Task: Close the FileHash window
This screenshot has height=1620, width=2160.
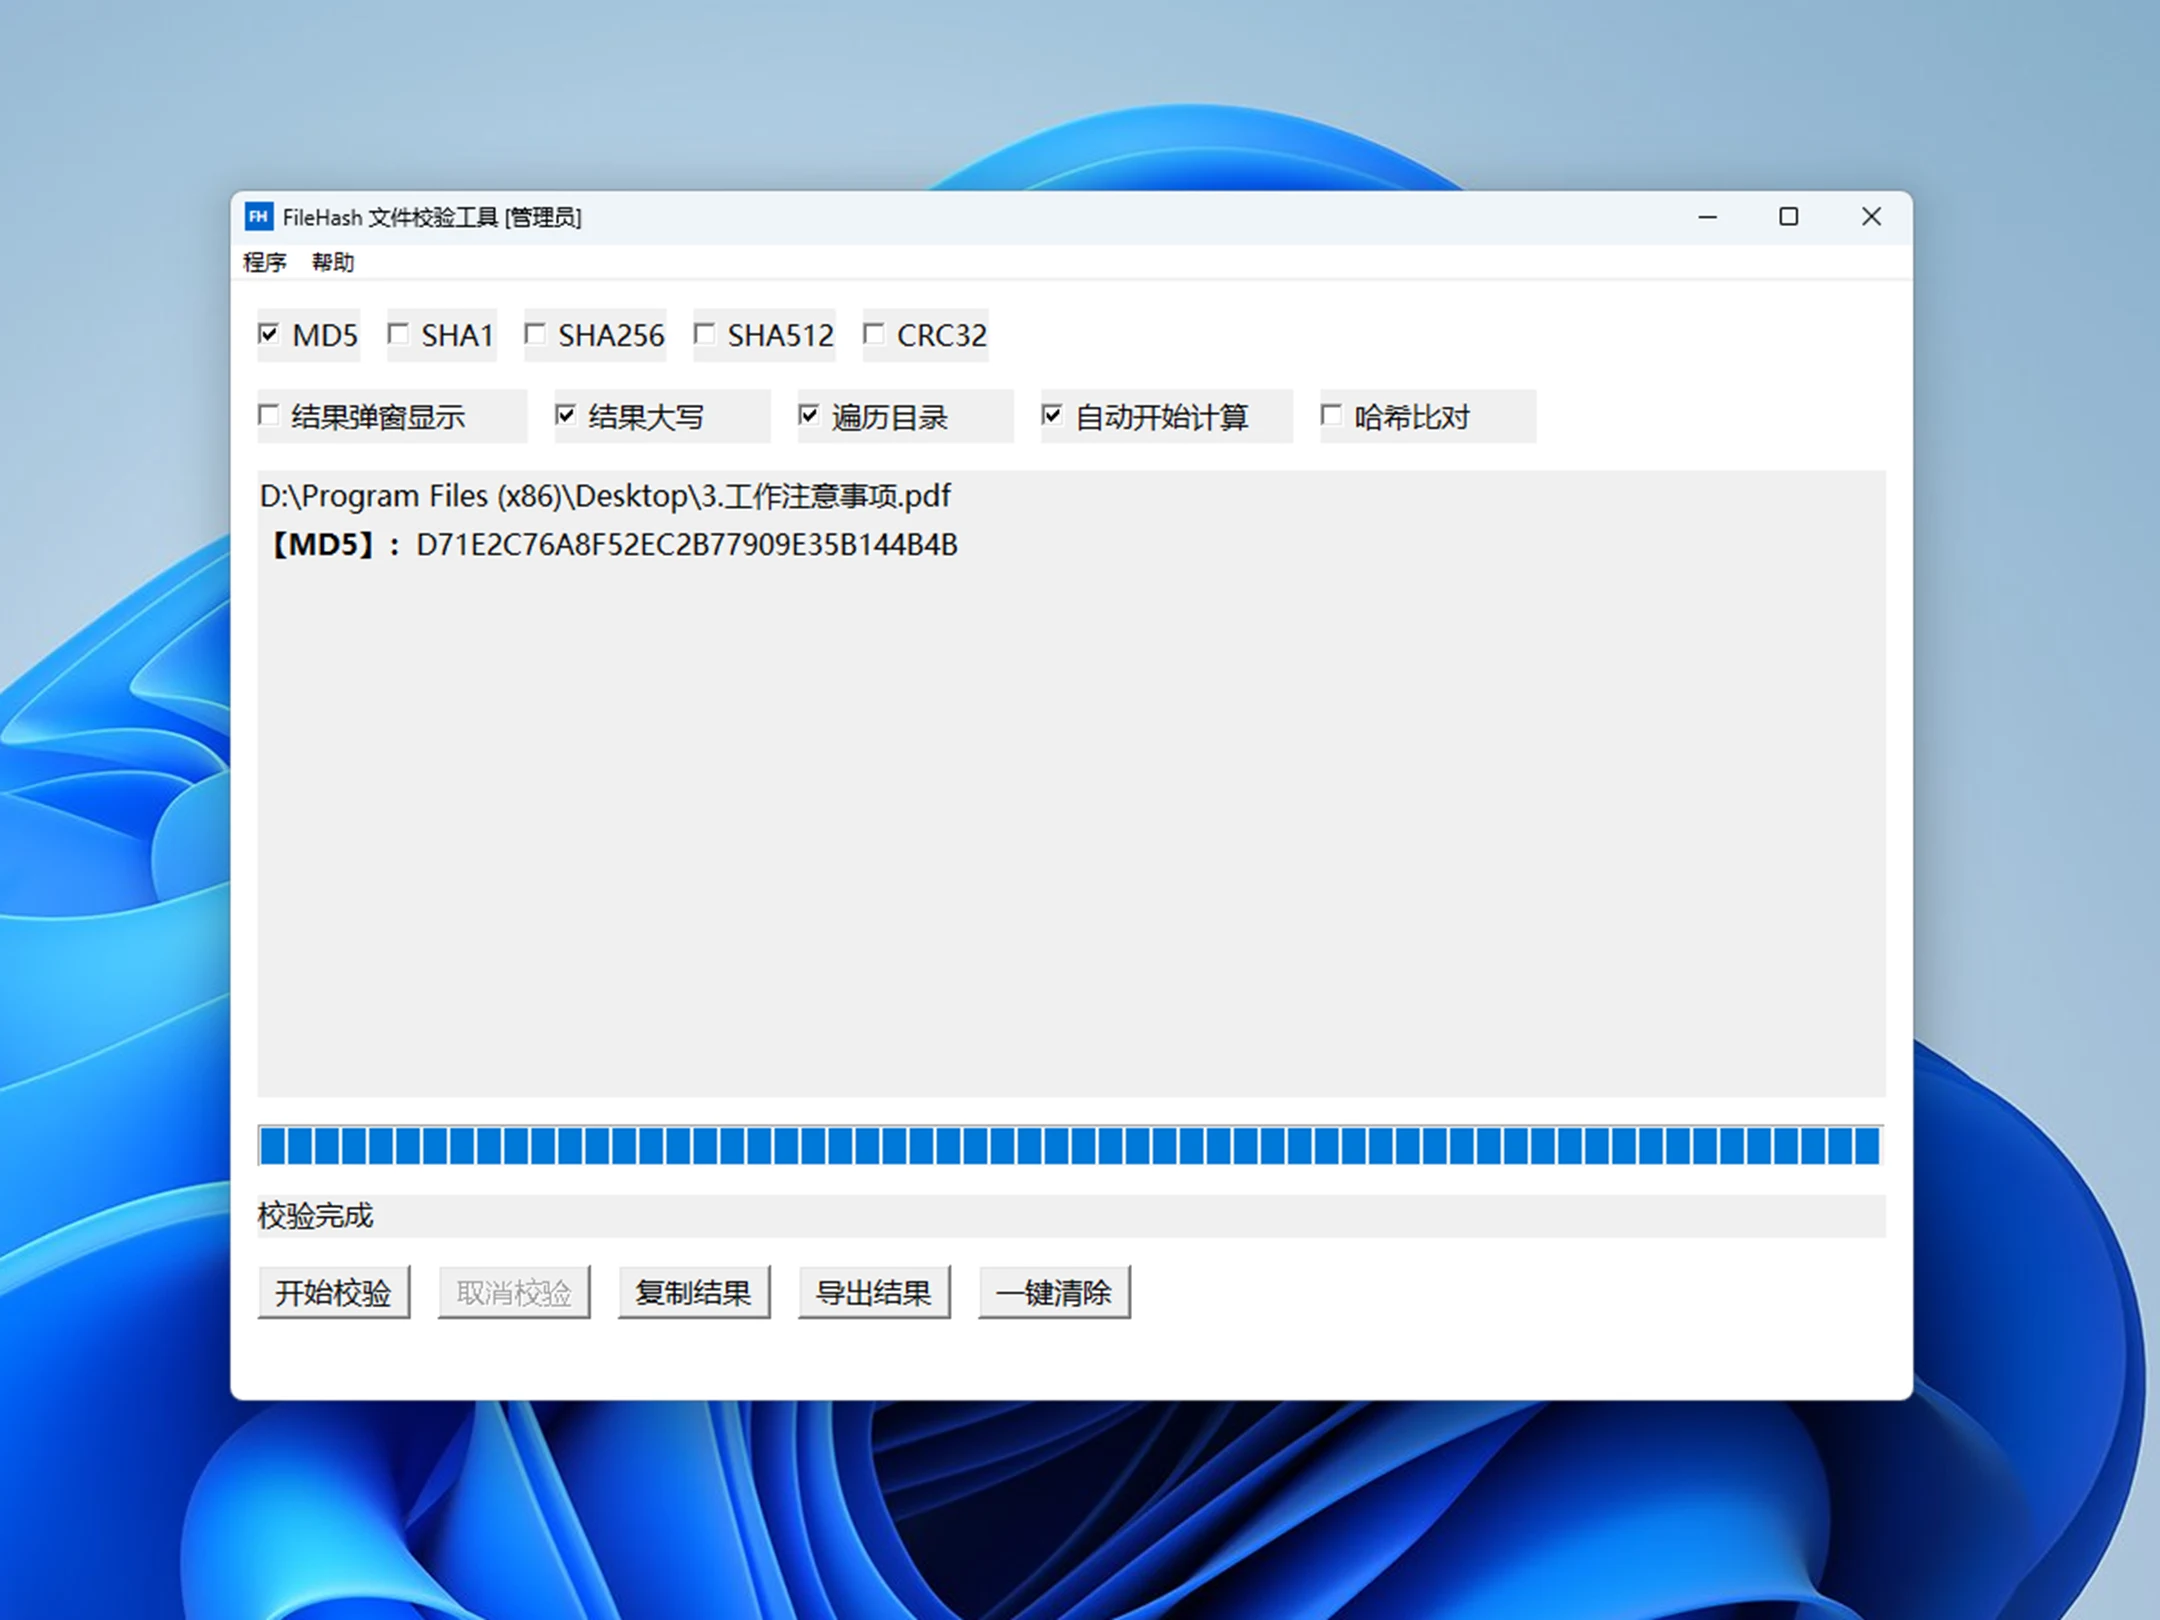Action: point(1871,217)
